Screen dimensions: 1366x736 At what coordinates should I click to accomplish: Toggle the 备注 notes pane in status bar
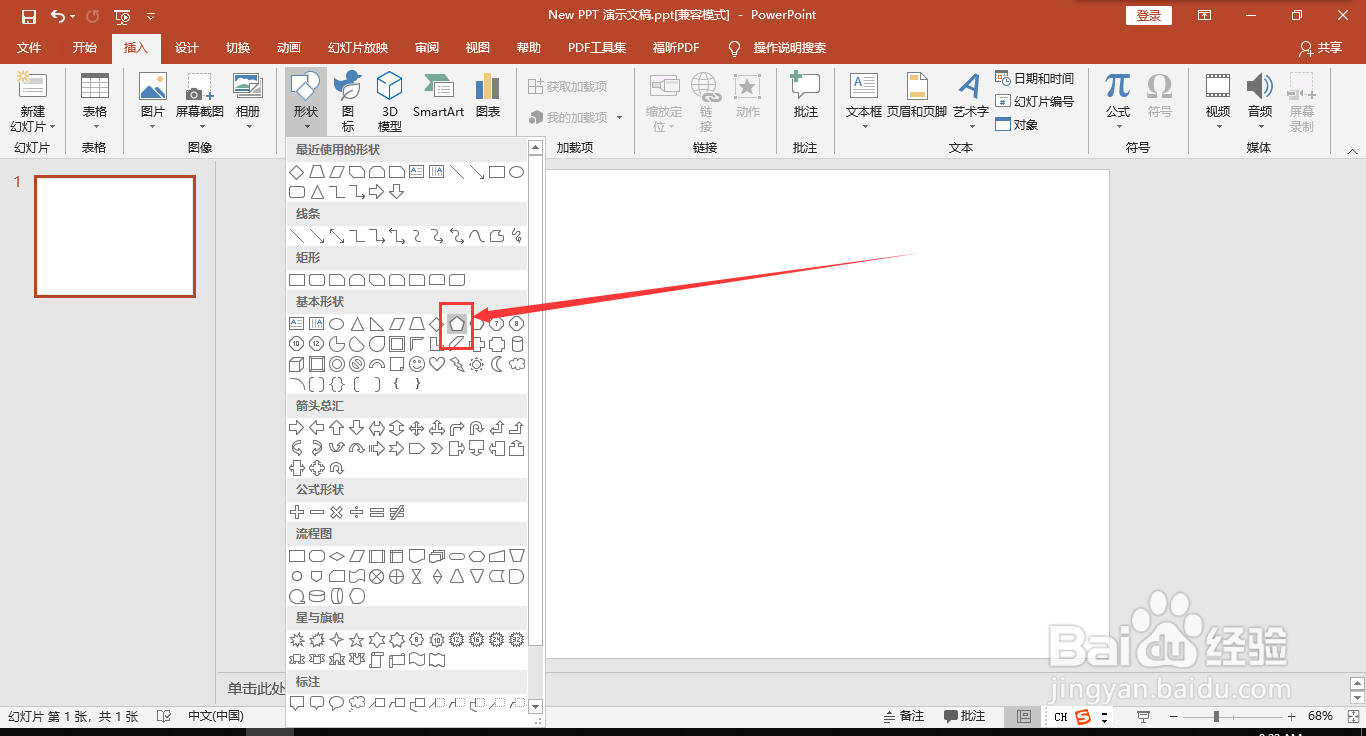pos(904,716)
